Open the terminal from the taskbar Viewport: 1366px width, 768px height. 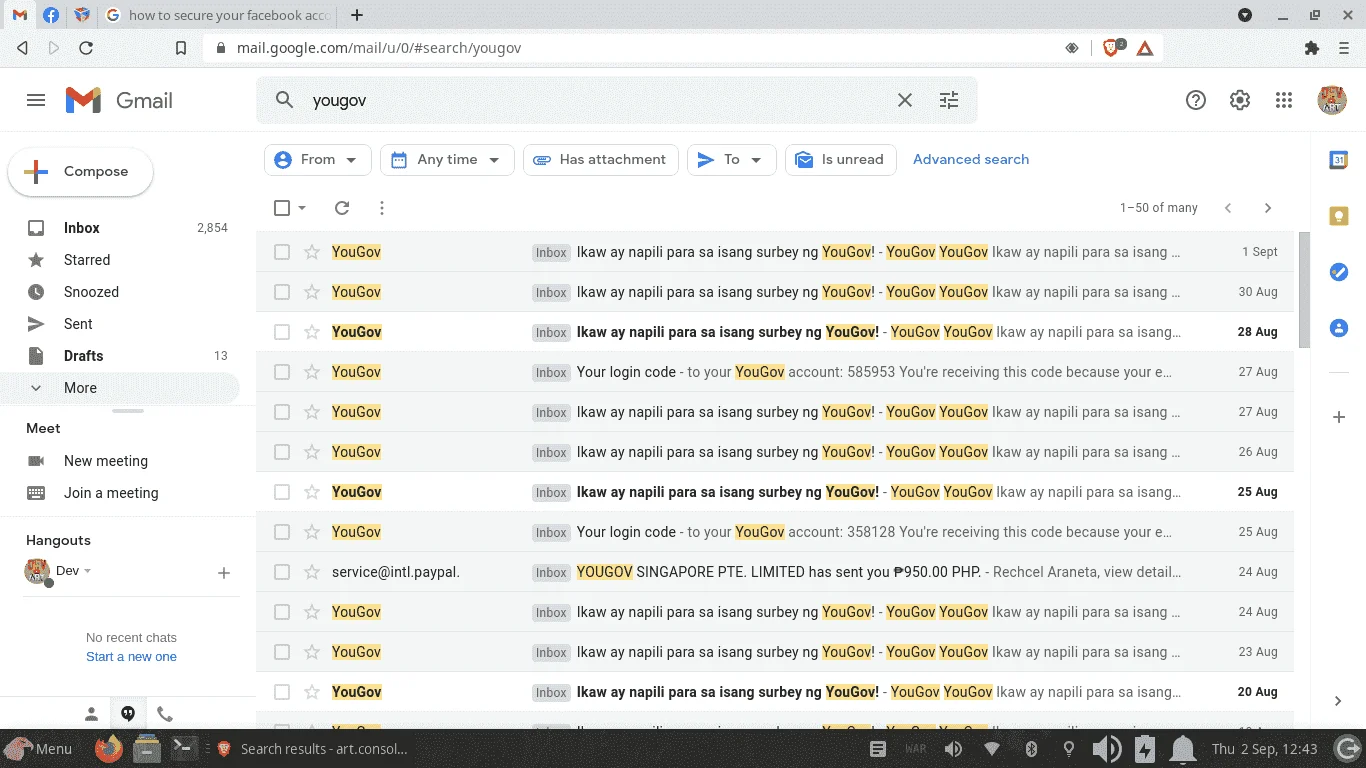[183, 748]
